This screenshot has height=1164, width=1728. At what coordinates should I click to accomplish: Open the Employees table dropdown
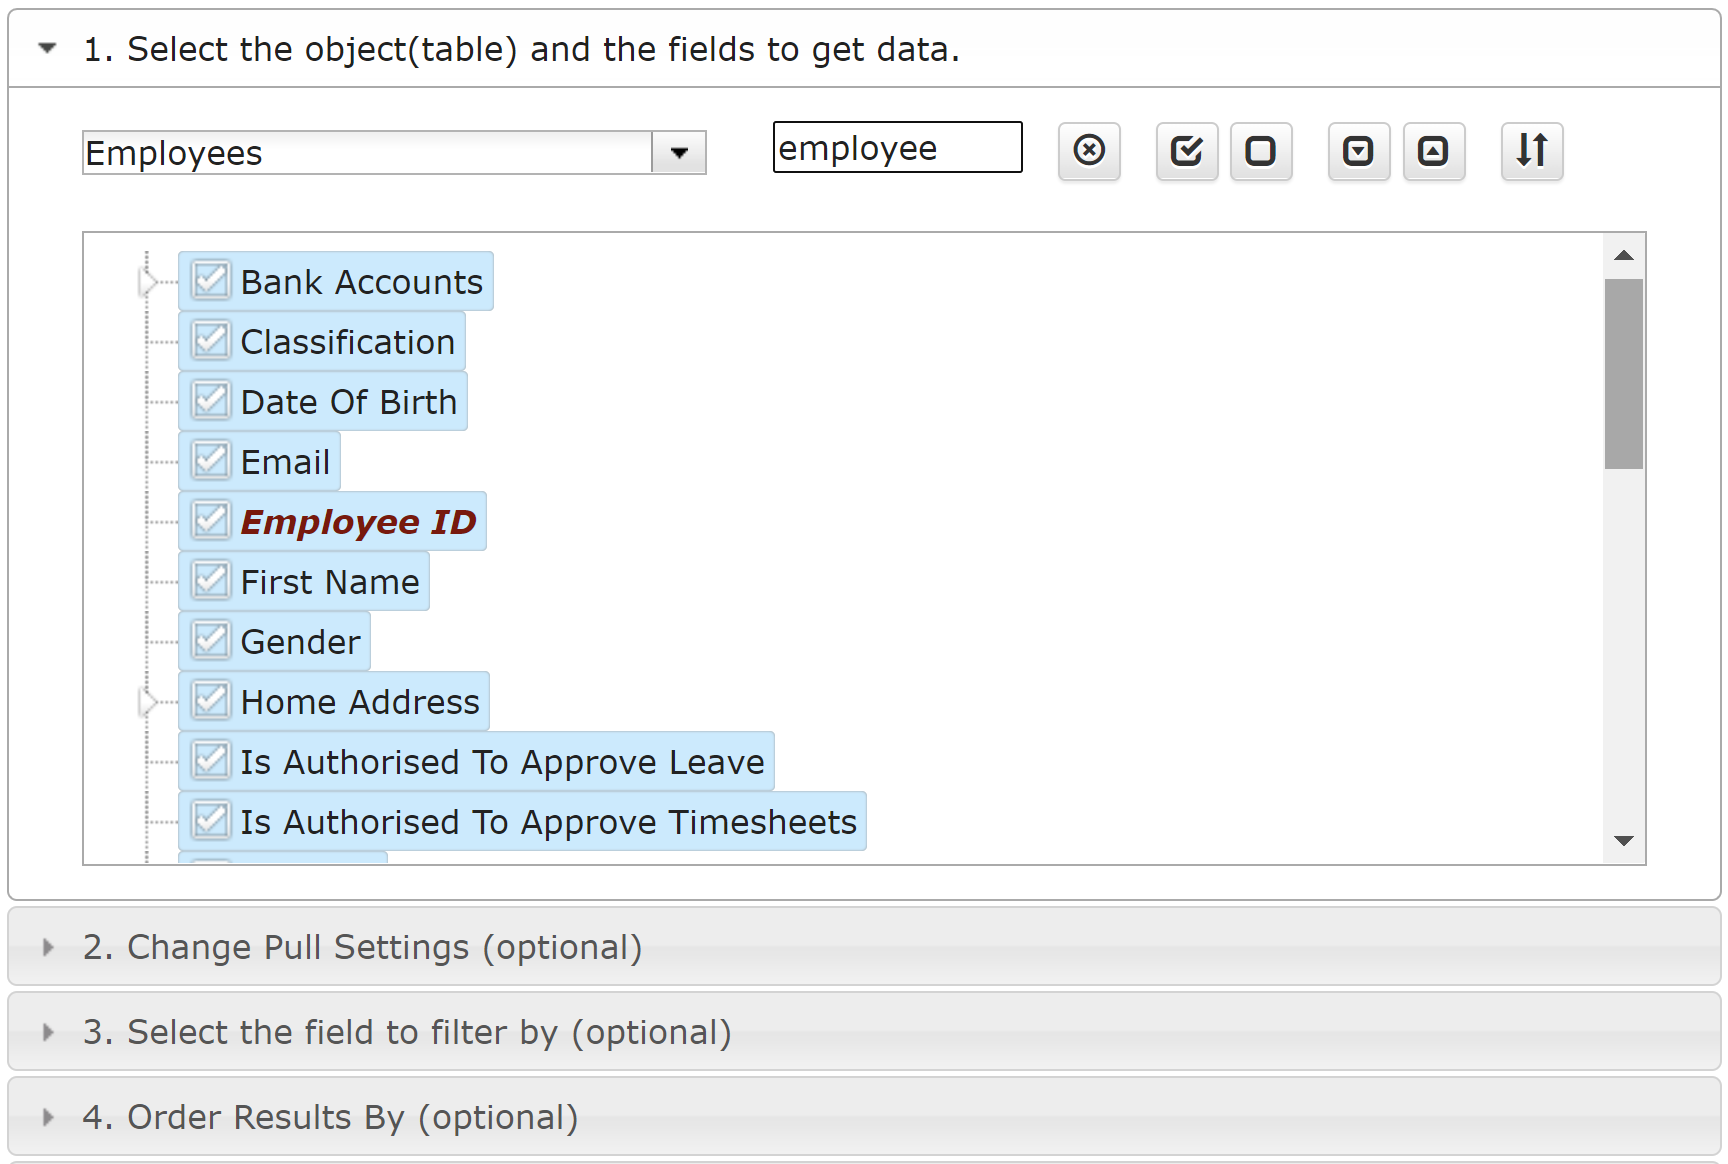tap(679, 153)
